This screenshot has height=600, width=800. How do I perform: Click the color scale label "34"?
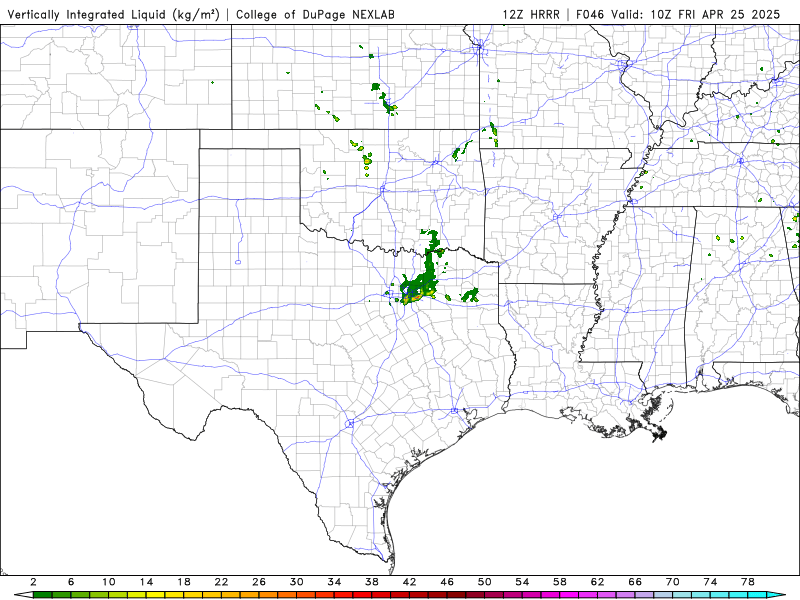click(x=334, y=582)
